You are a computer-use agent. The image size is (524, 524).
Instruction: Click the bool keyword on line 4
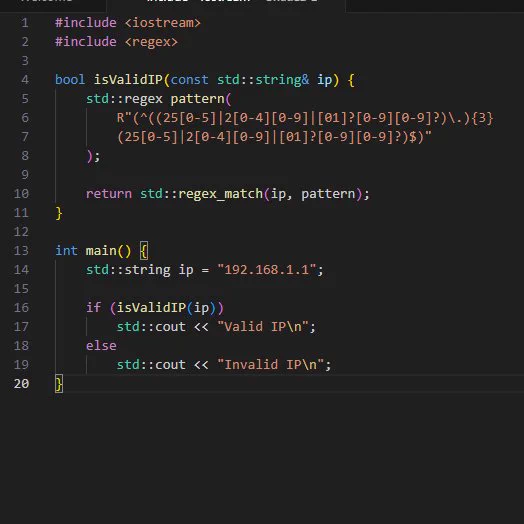(70, 80)
